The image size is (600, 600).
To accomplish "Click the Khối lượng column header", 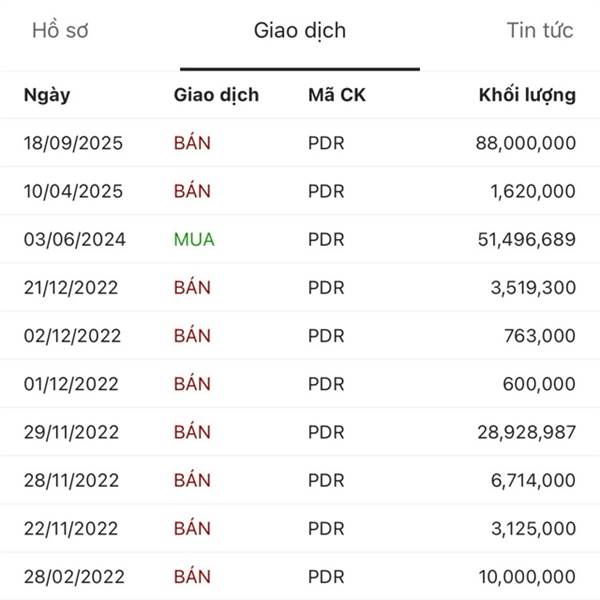I will 527,95.
